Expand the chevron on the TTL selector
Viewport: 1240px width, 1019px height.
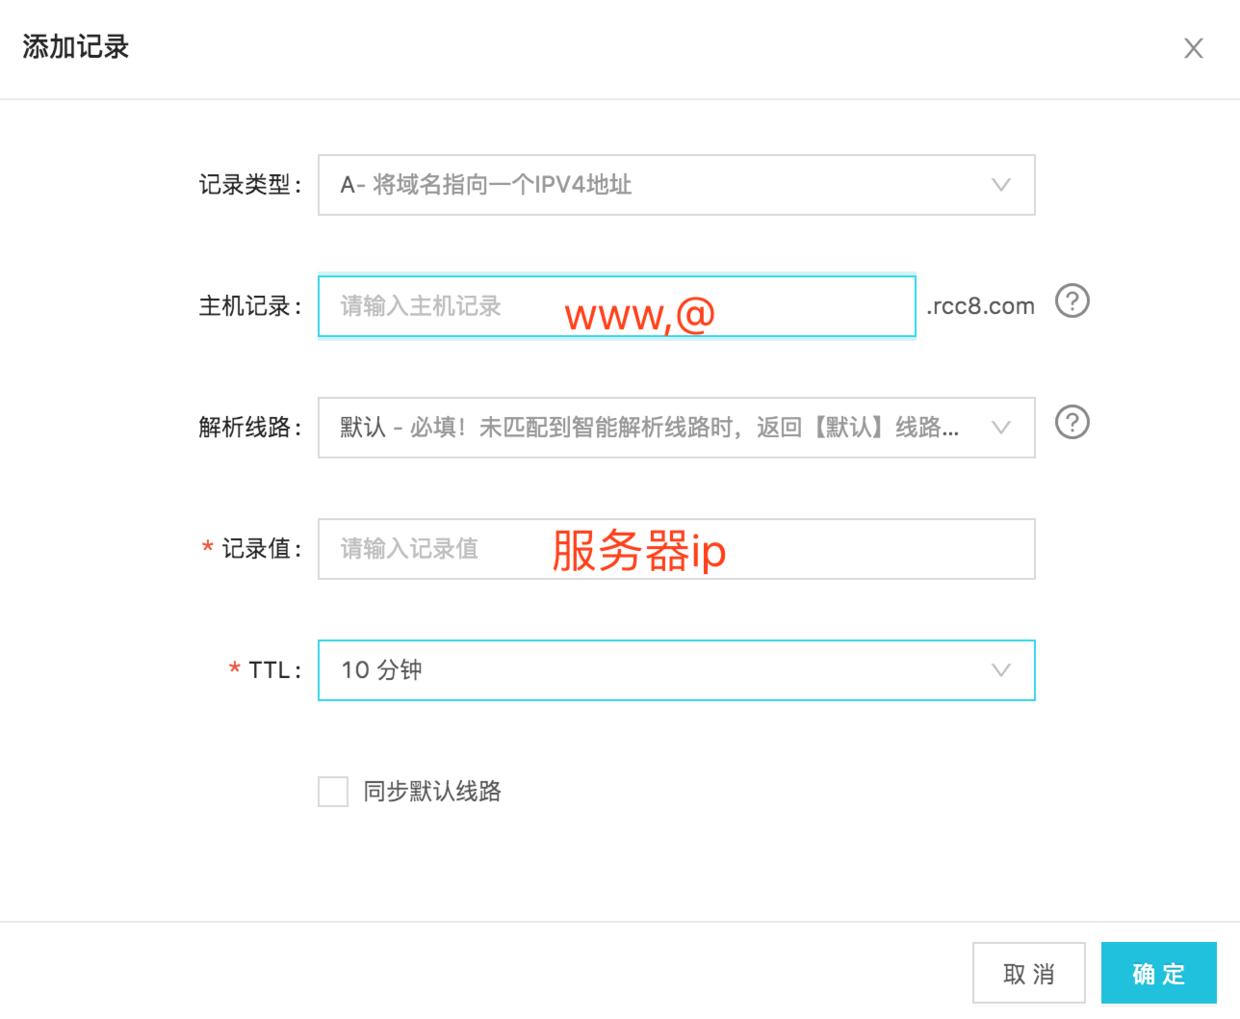click(x=999, y=671)
